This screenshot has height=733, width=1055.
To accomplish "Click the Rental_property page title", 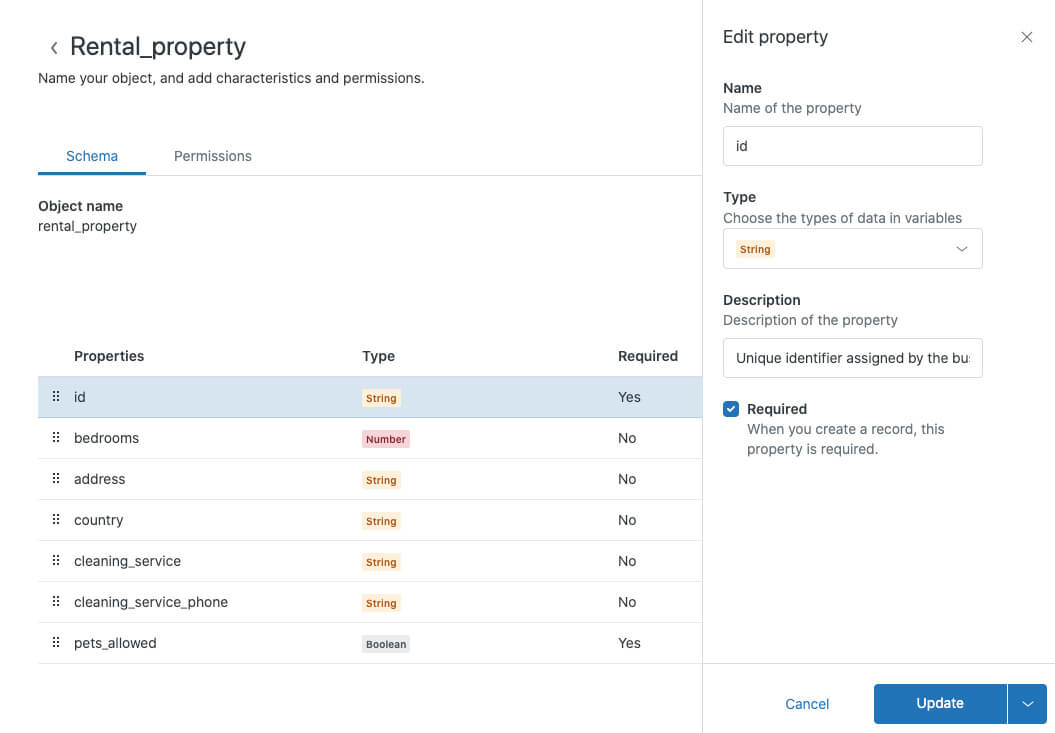I will coord(158,47).
